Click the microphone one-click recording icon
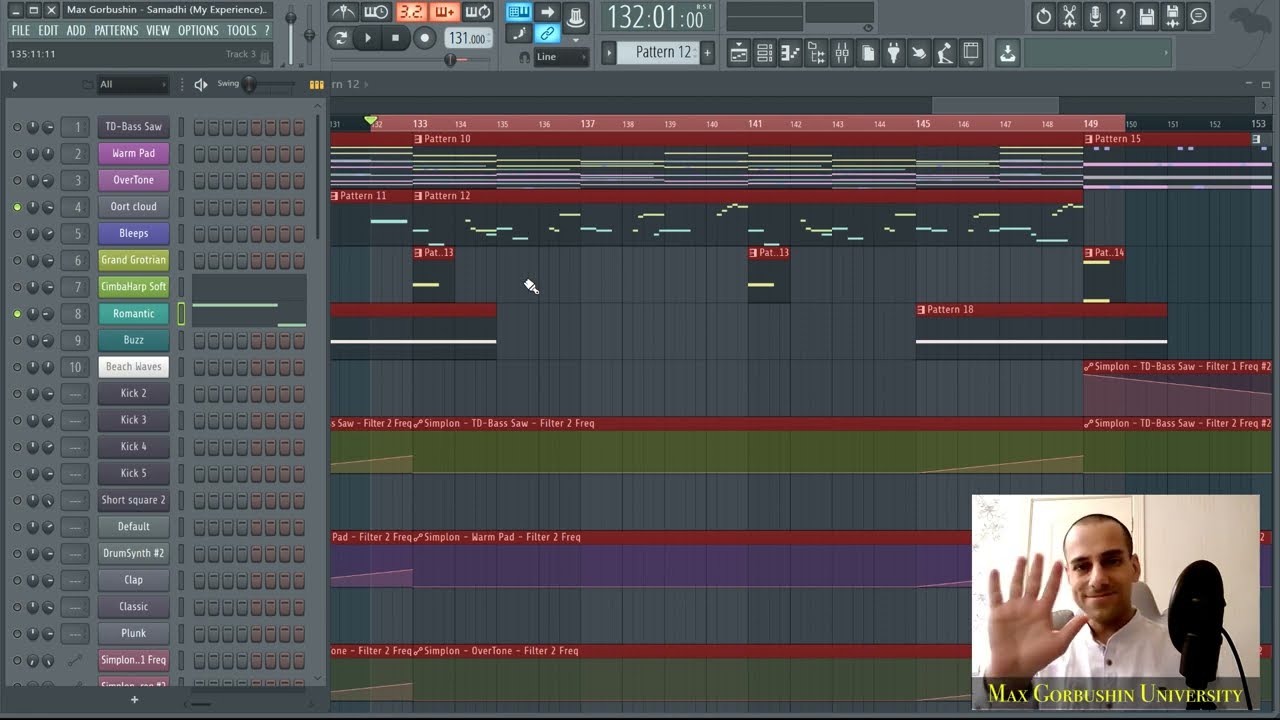Screen dimensions: 1280x720 pos(1096,16)
